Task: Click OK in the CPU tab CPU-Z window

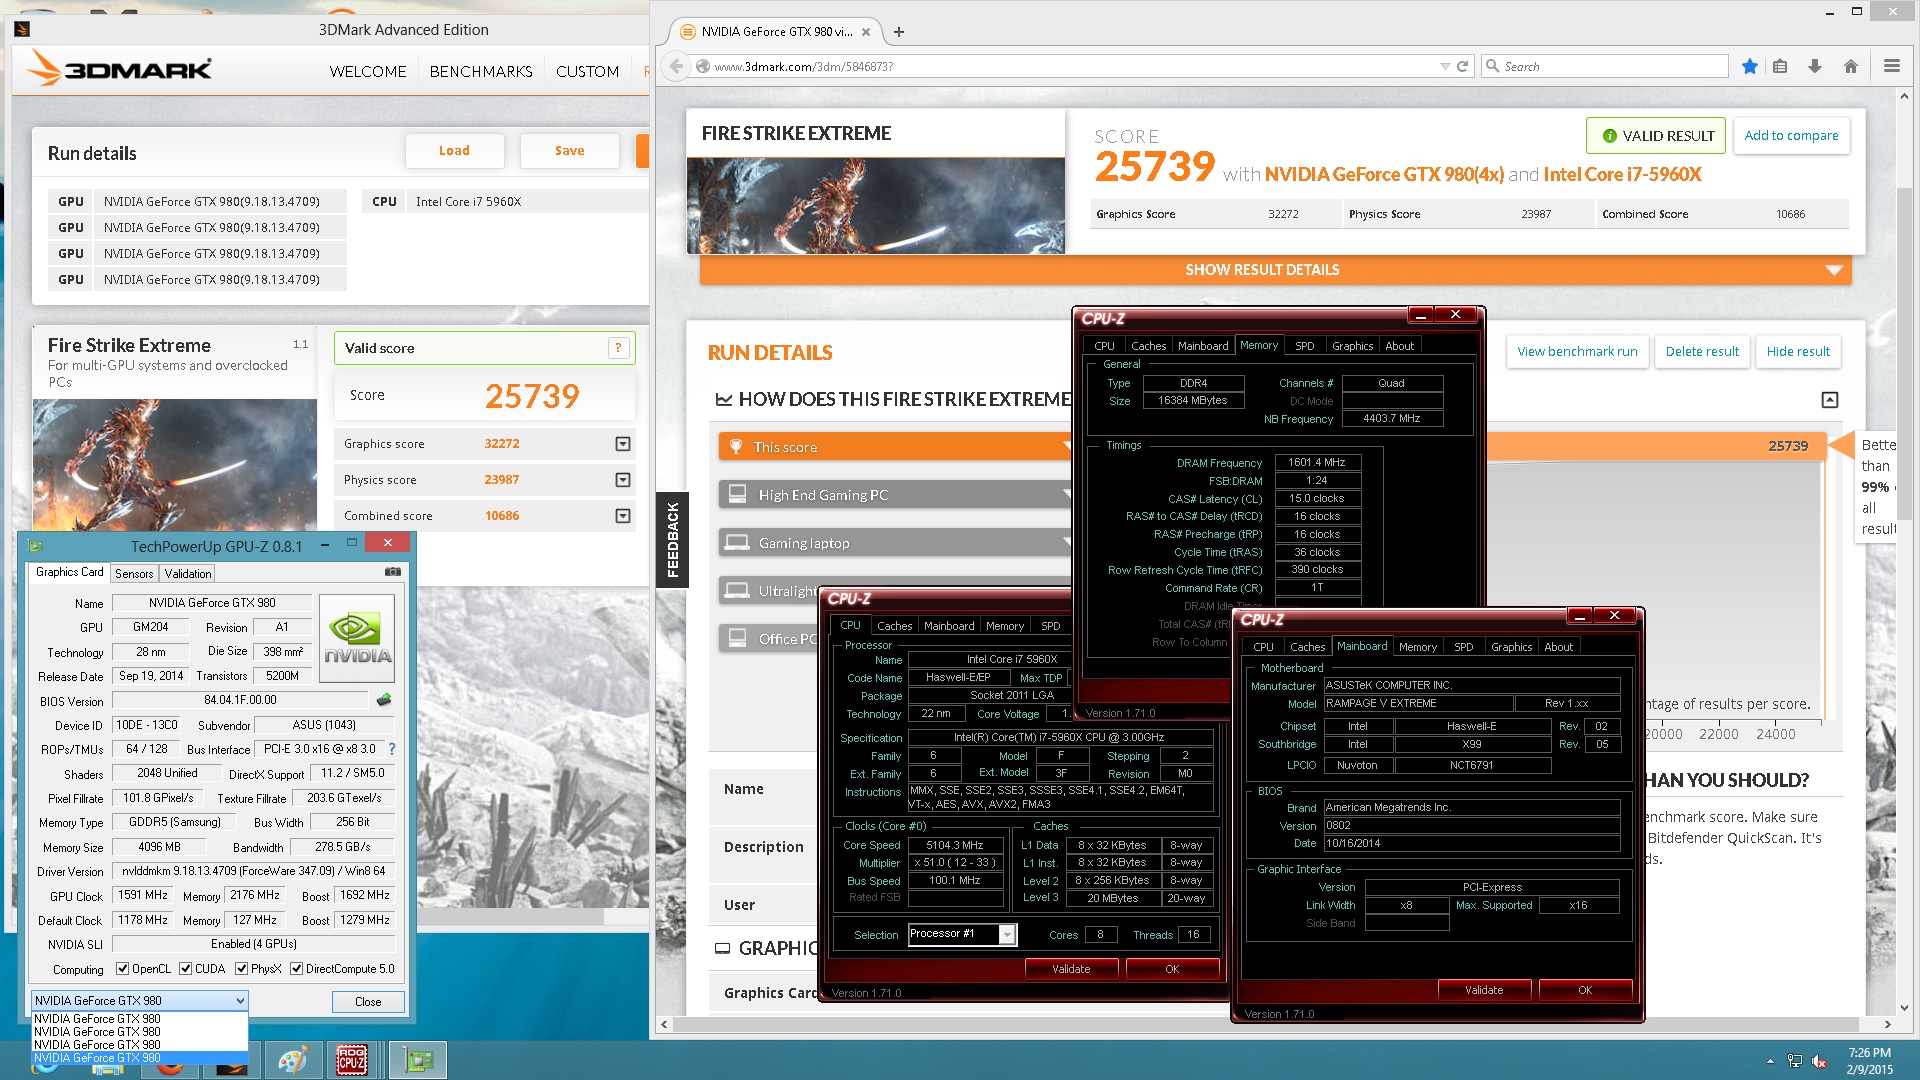Action: [x=1172, y=969]
